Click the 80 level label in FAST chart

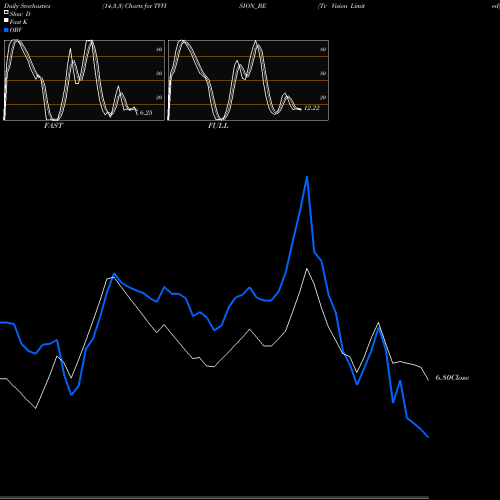coord(159,49)
